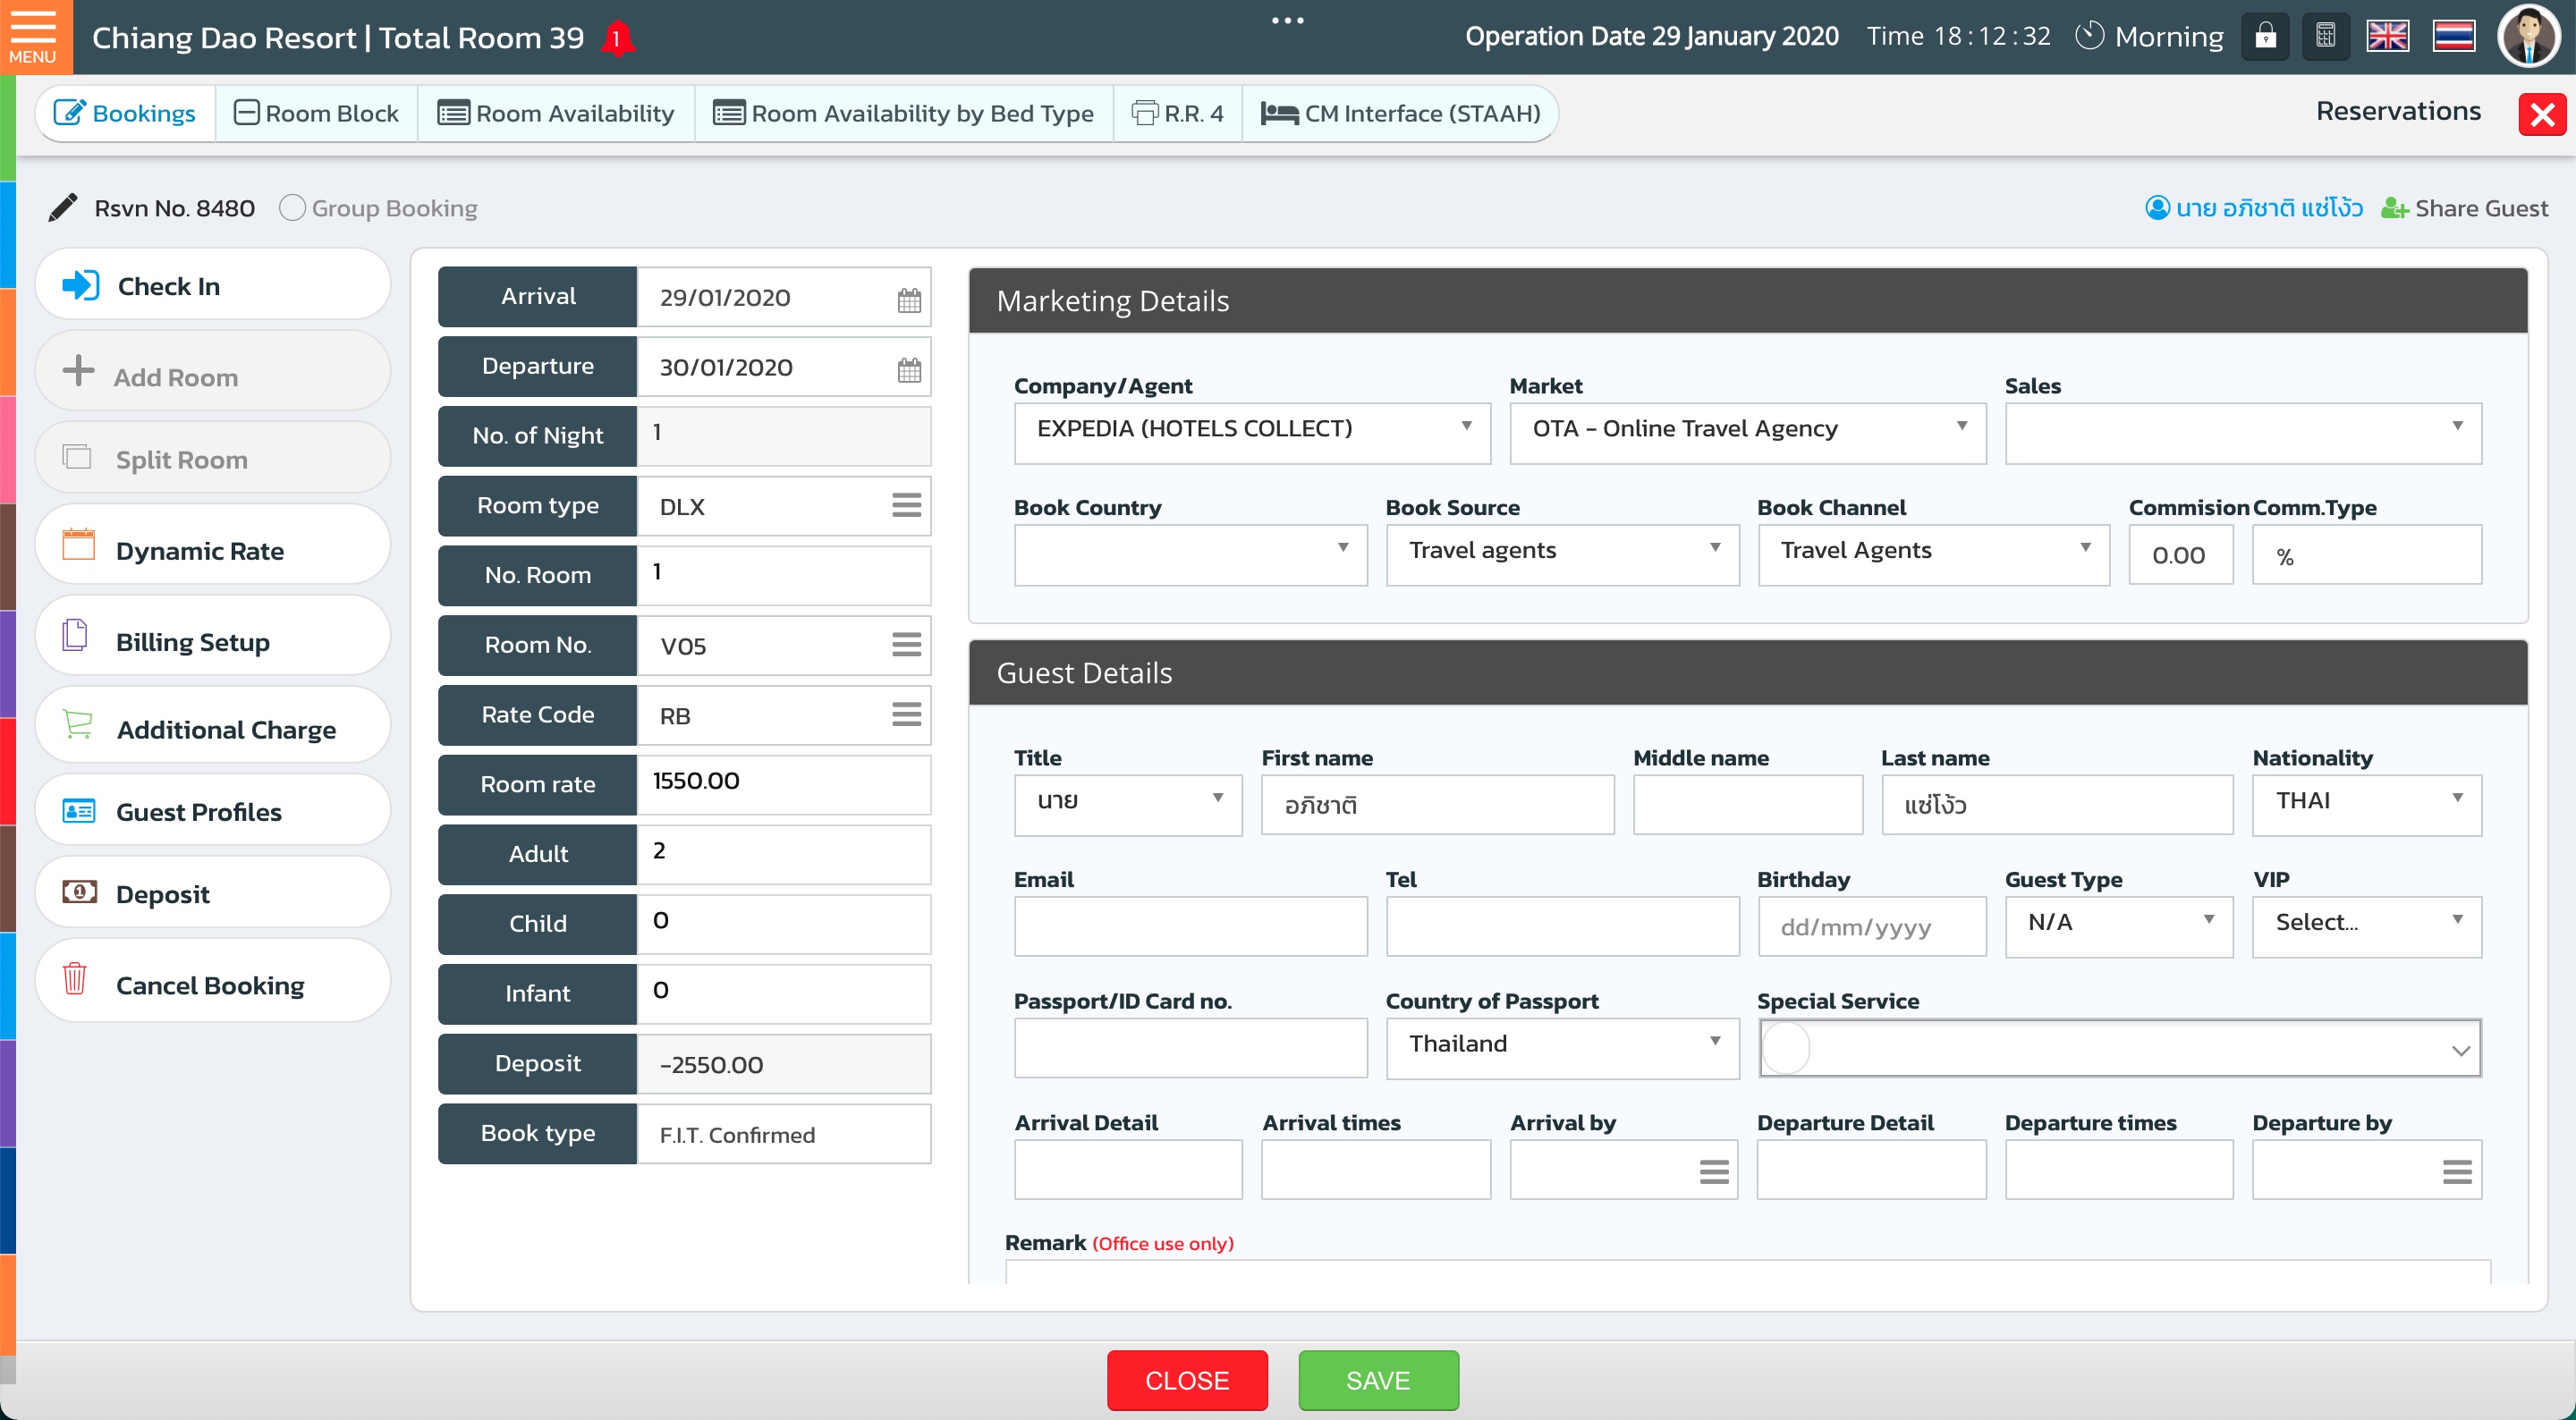2576x1420 pixels.
Task: Open the Rate Code list icon
Action: coord(906,715)
